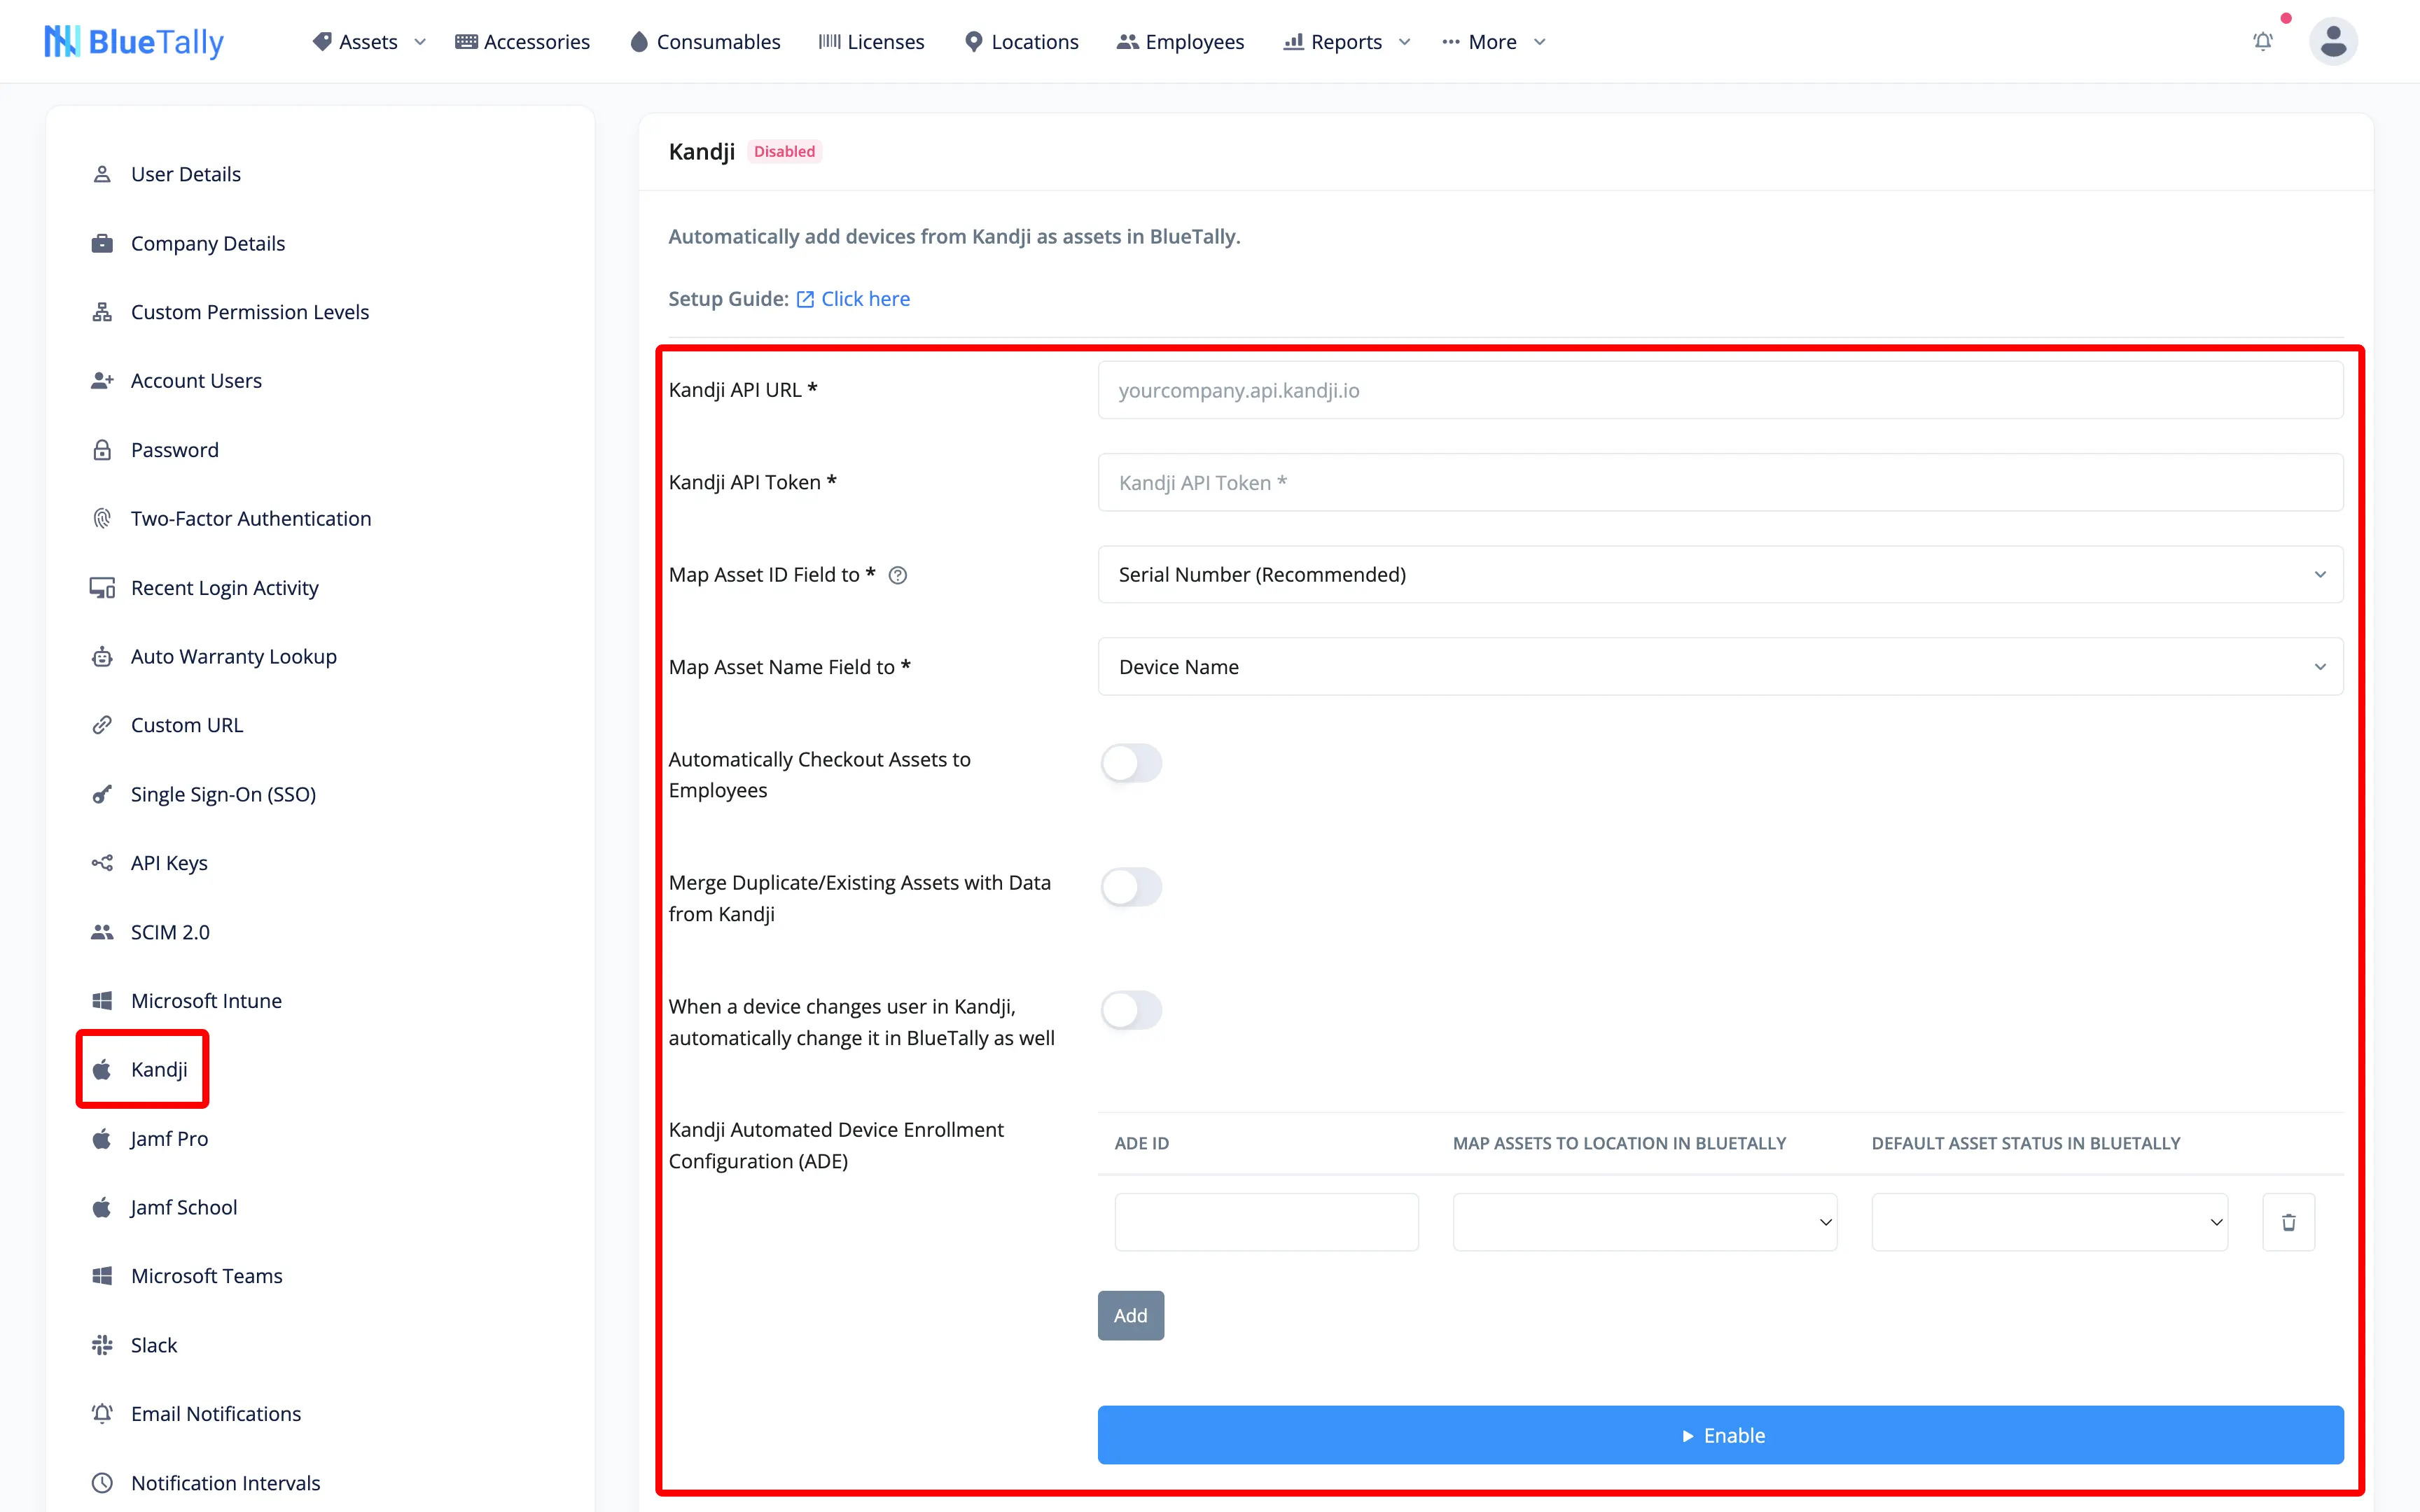This screenshot has height=1512, width=2420.
Task: Delete the ADE row with trash icon
Action: 2288,1222
